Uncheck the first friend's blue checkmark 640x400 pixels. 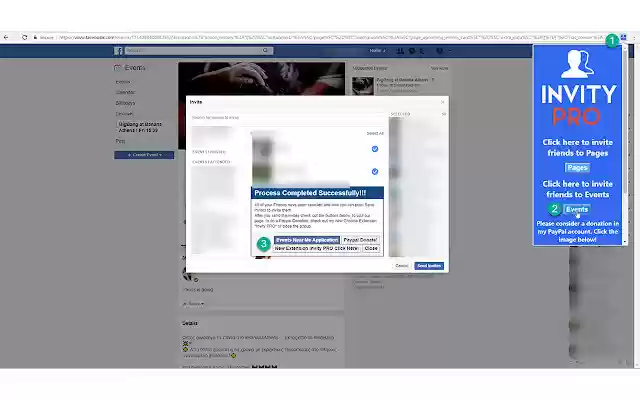(375, 149)
